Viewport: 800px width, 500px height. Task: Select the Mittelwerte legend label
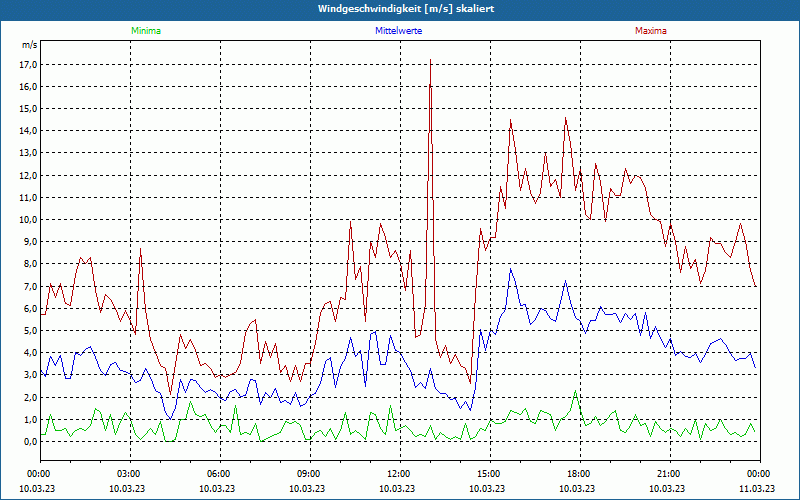point(398,31)
